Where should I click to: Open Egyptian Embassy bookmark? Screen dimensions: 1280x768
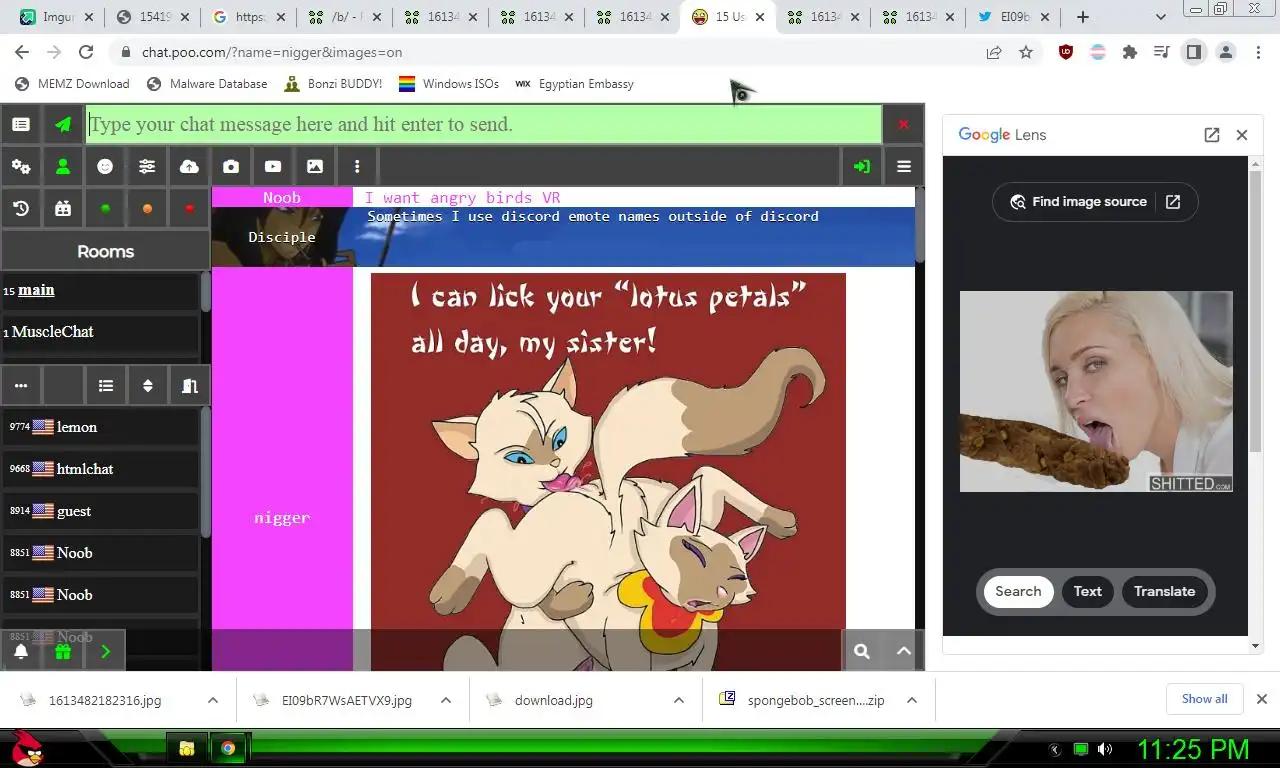pos(575,84)
